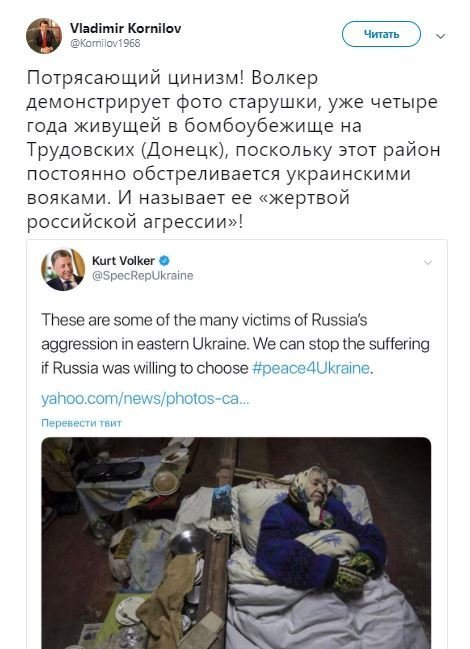Click the phrase «жертвой российской агрессии» in tweet
The height and width of the screenshot is (649, 470).
coord(189,209)
